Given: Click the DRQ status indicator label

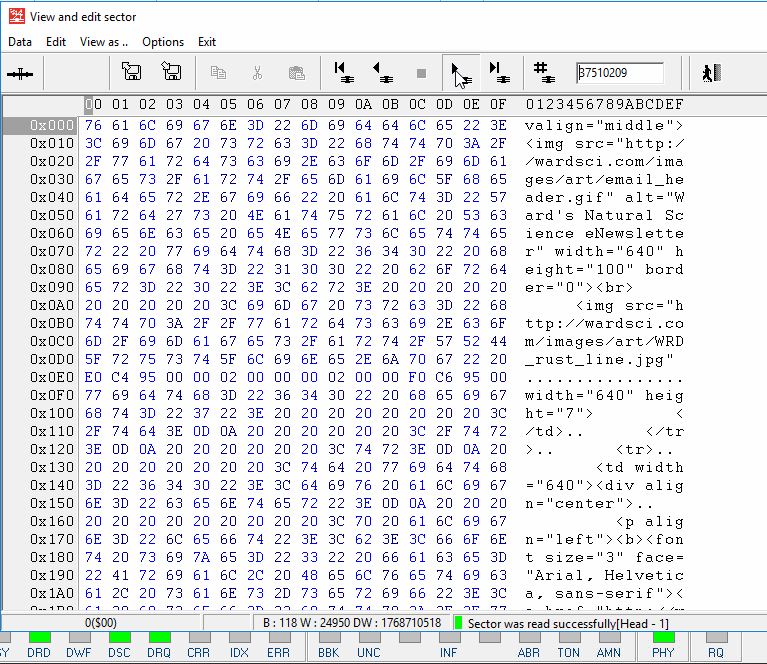Looking at the screenshot, I should click(159, 653).
